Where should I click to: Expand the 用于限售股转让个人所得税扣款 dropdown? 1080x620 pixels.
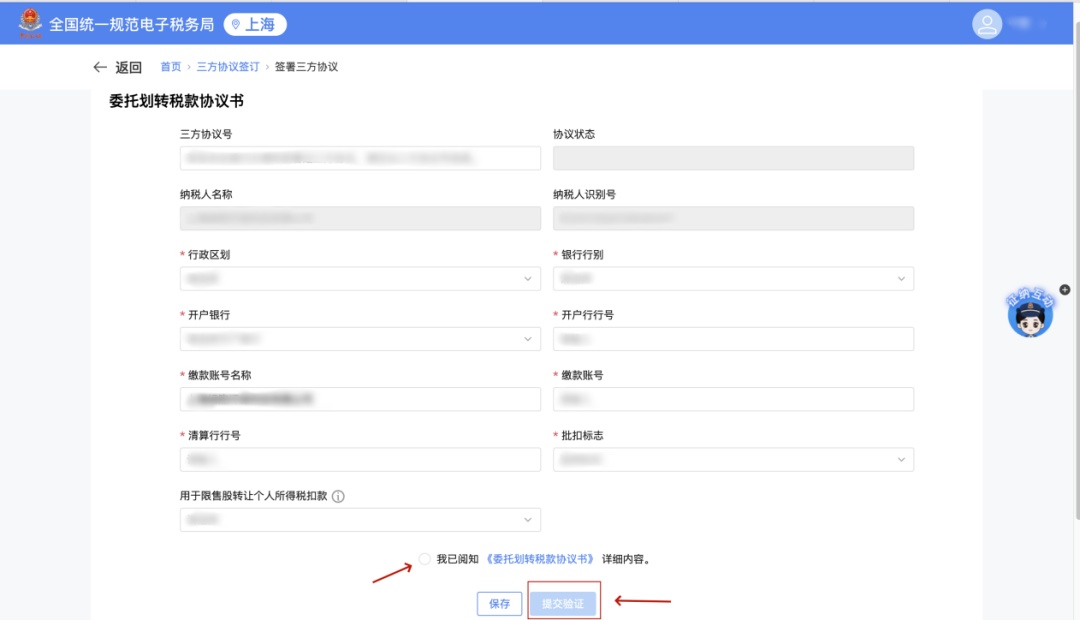(360, 519)
